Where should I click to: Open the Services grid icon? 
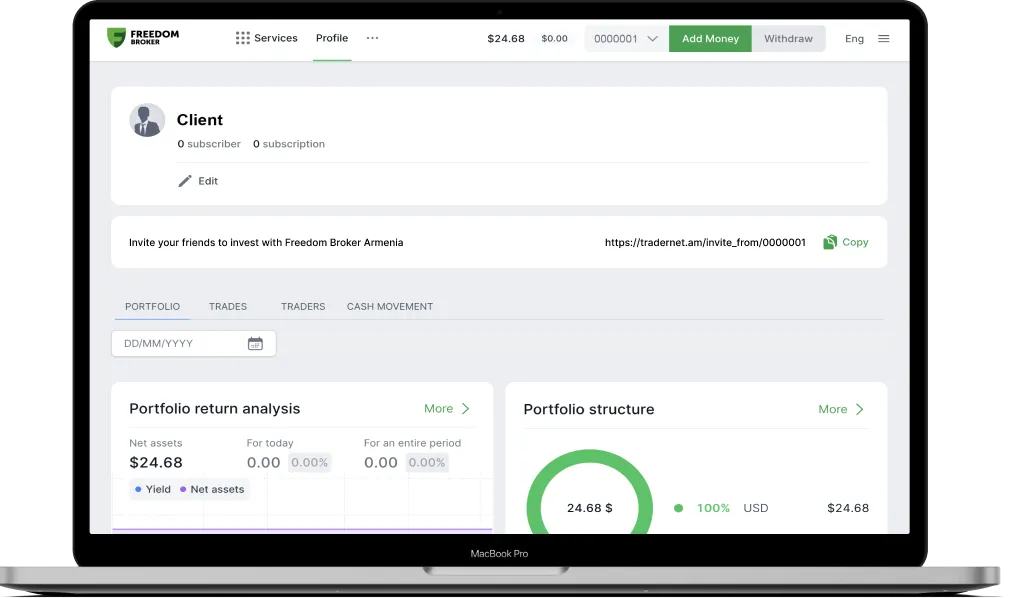click(x=243, y=38)
